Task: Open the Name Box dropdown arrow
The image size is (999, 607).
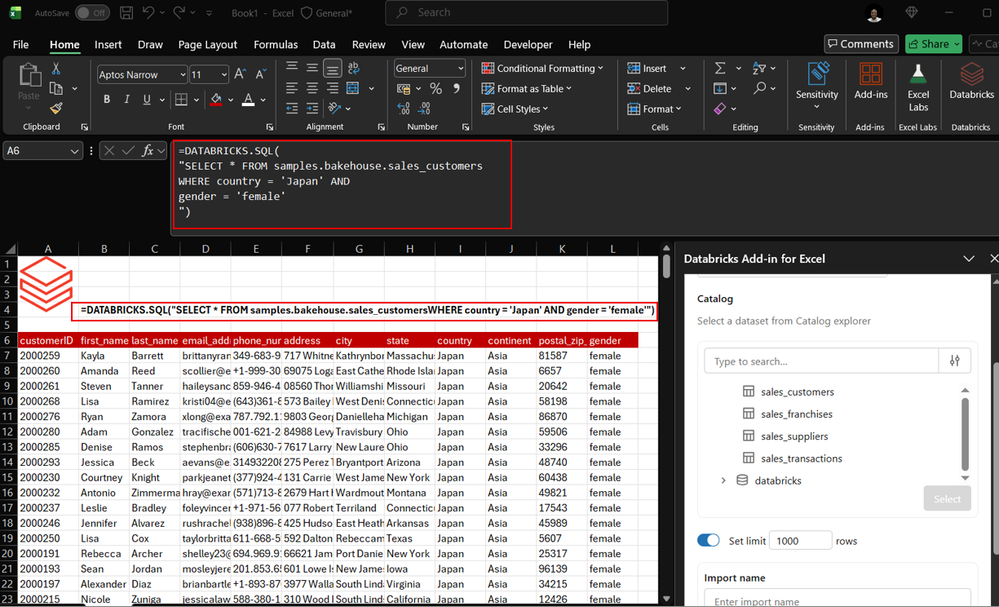Action: (x=75, y=151)
